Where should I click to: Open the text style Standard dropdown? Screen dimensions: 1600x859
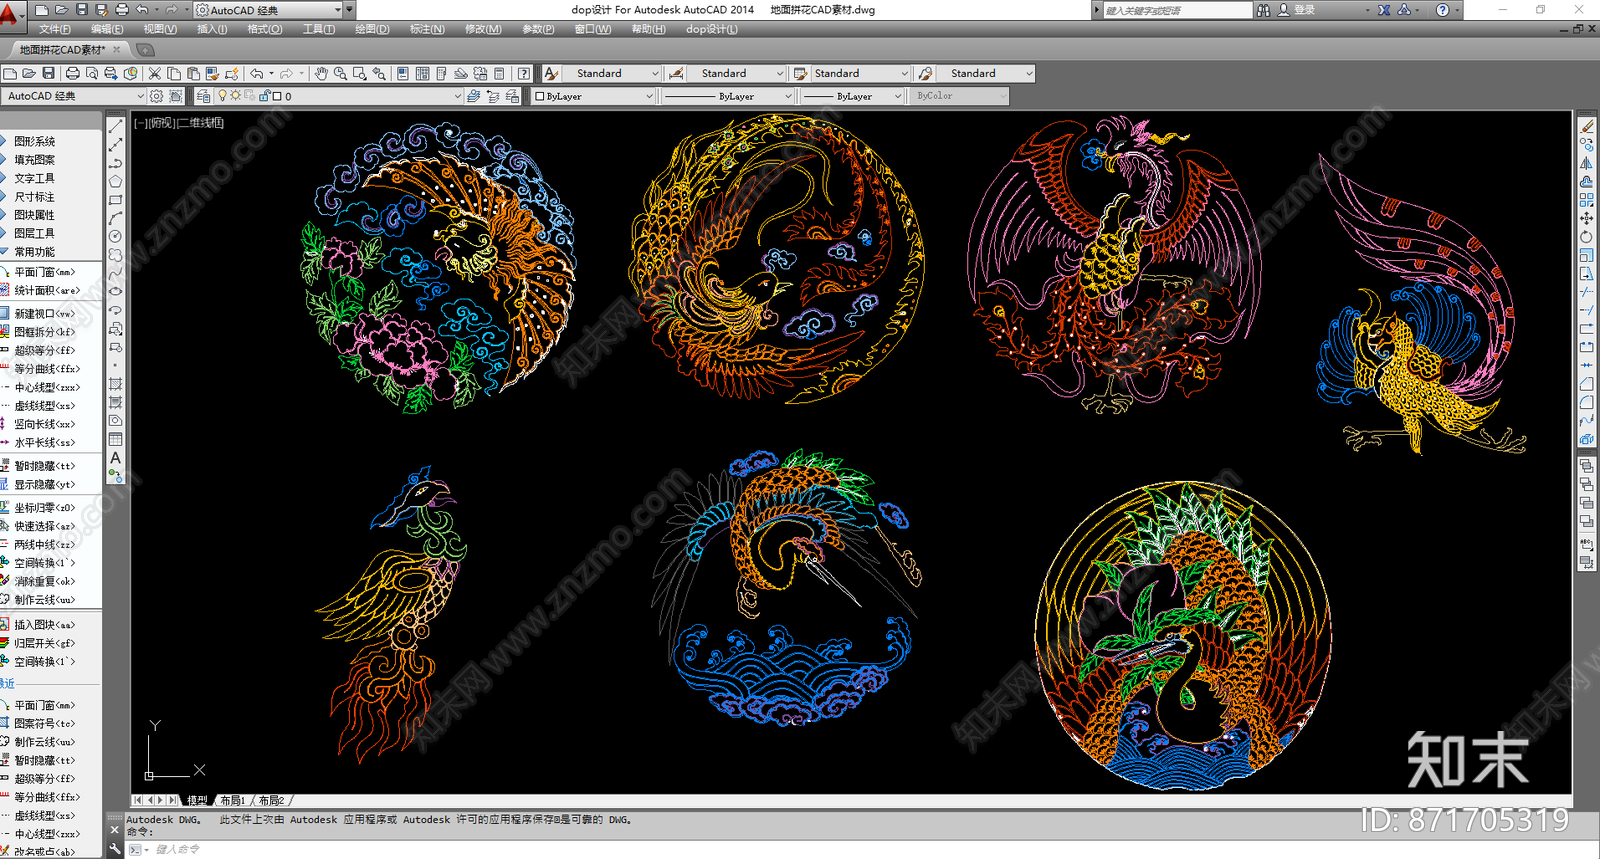655,73
